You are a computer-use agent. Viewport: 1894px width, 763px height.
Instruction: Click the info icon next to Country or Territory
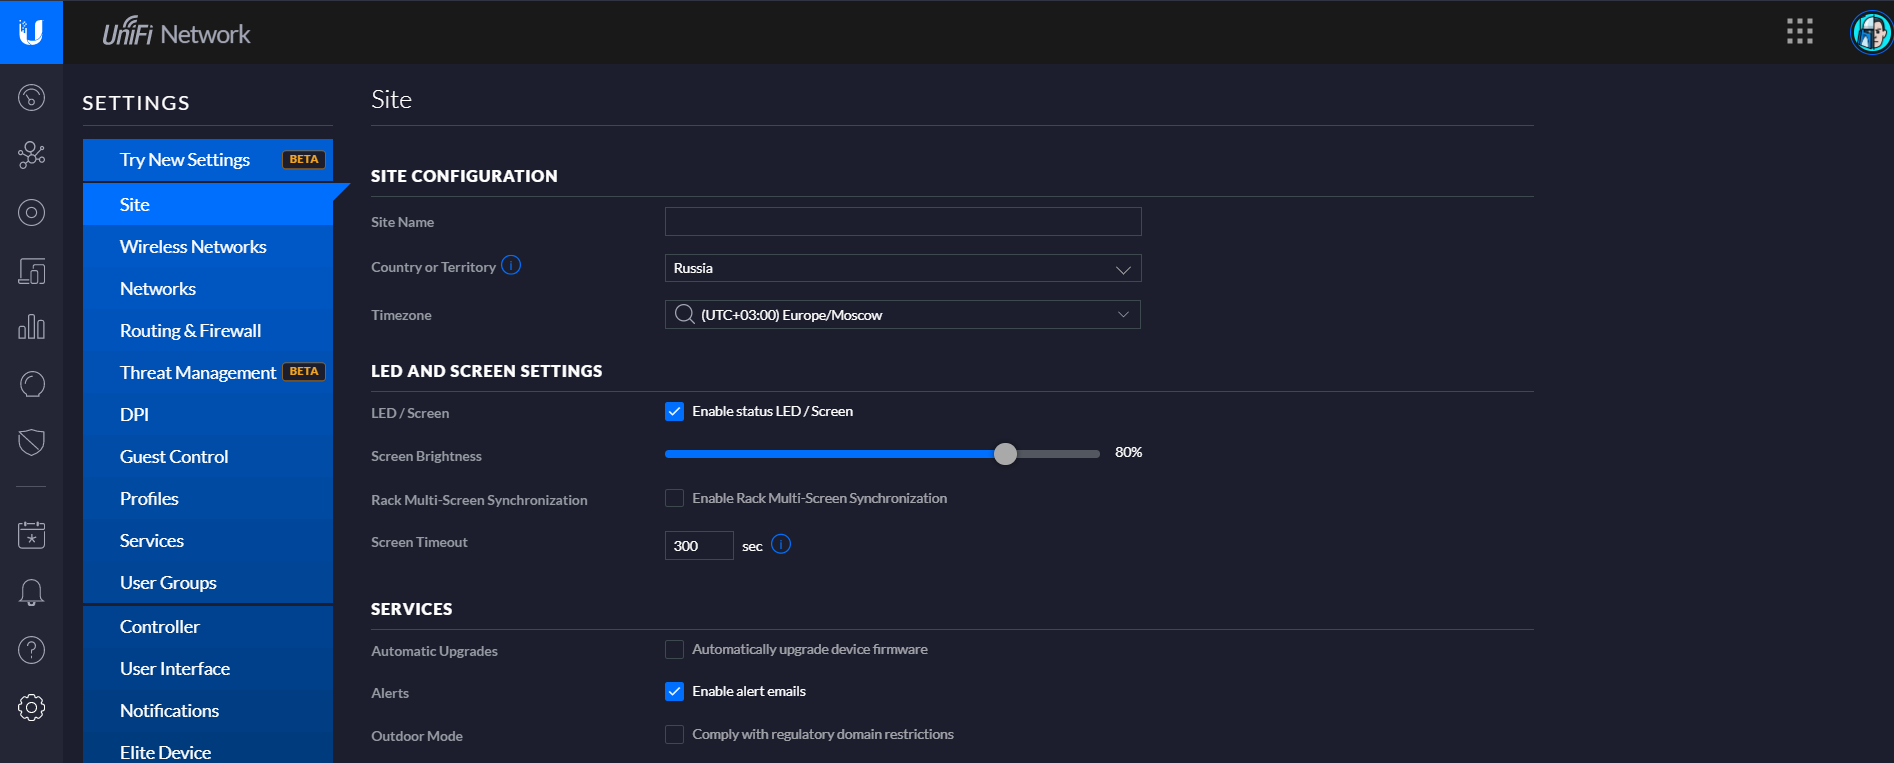pyautogui.click(x=511, y=265)
